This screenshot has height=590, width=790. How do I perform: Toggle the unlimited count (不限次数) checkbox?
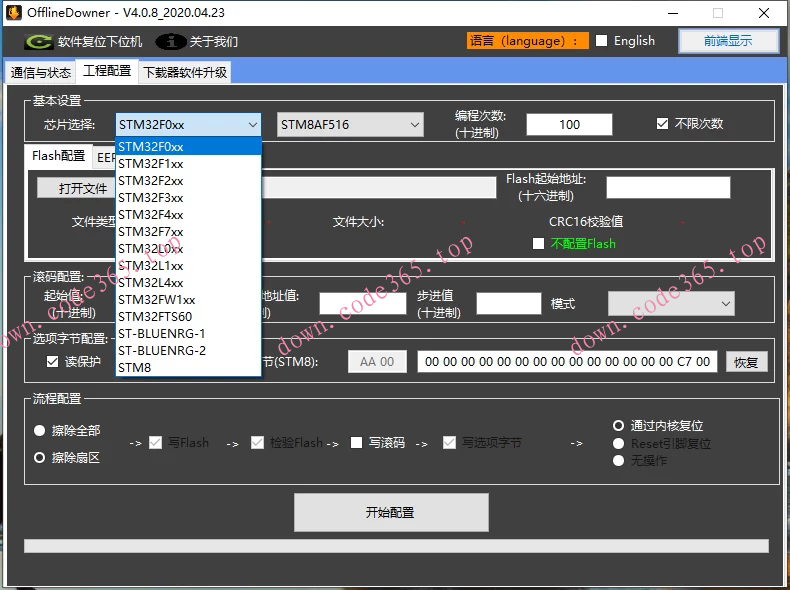coord(662,124)
